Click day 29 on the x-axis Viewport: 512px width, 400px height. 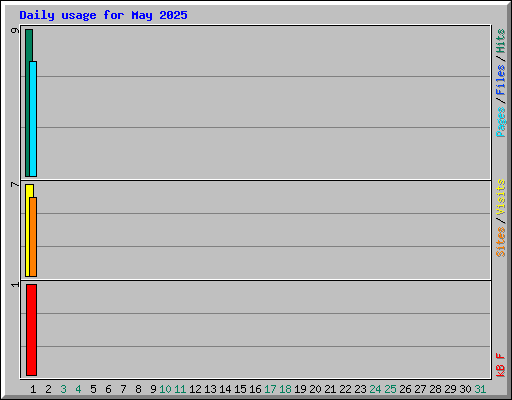click(450, 389)
